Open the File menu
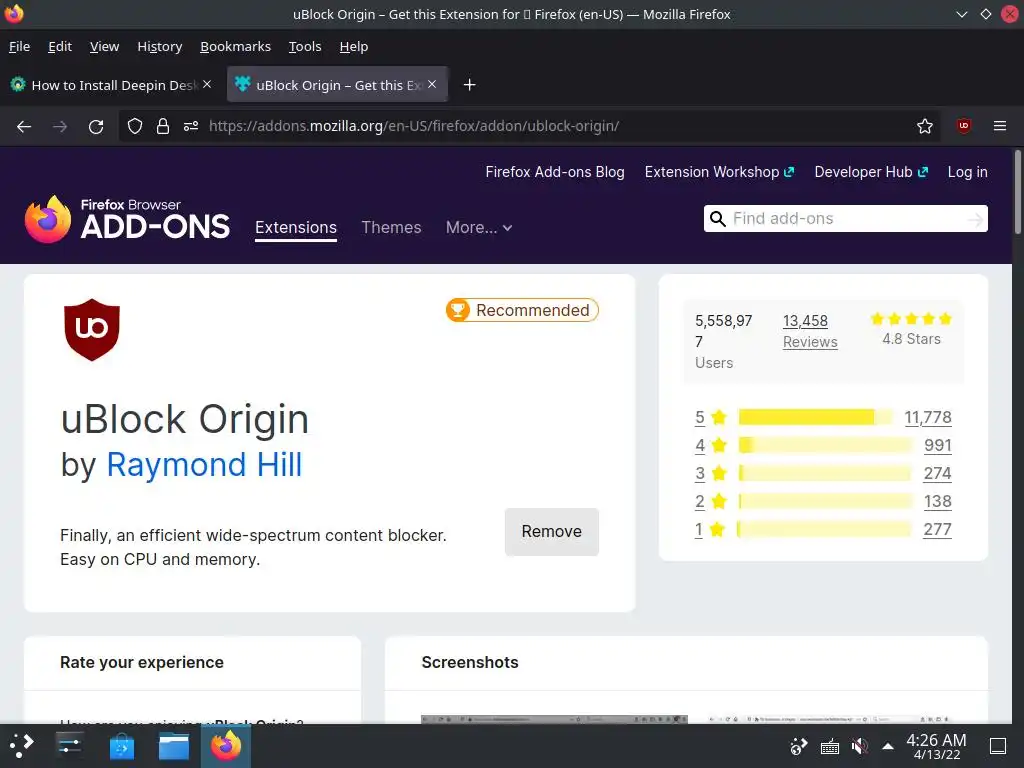This screenshot has height=768, width=1024. pyautogui.click(x=20, y=46)
